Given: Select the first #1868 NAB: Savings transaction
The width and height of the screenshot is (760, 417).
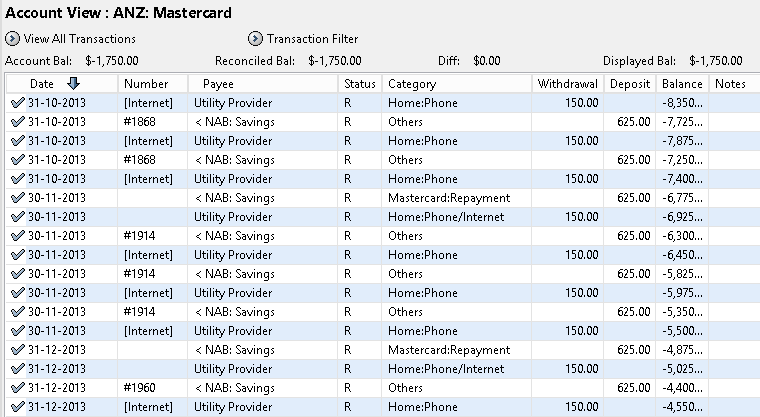Looking at the screenshot, I should (383, 122).
